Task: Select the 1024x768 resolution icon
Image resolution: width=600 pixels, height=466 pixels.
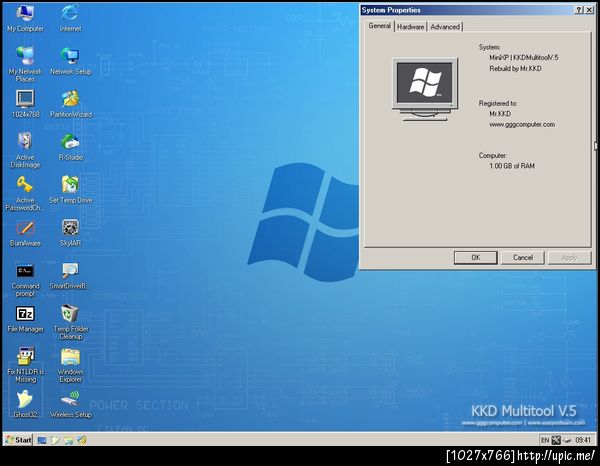Action: click(x=25, y=103)
